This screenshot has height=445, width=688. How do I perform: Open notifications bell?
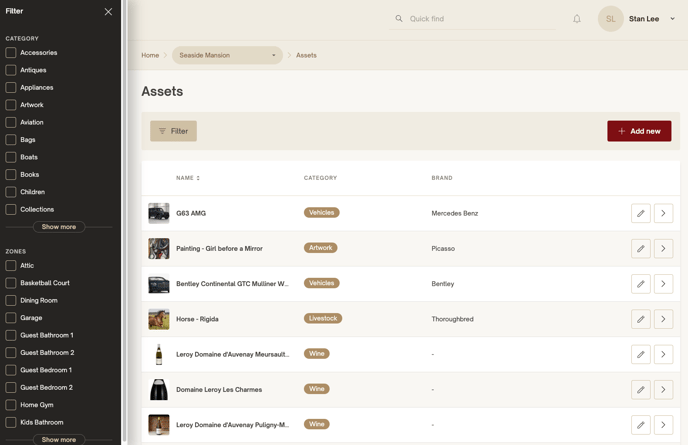[577, 19]
